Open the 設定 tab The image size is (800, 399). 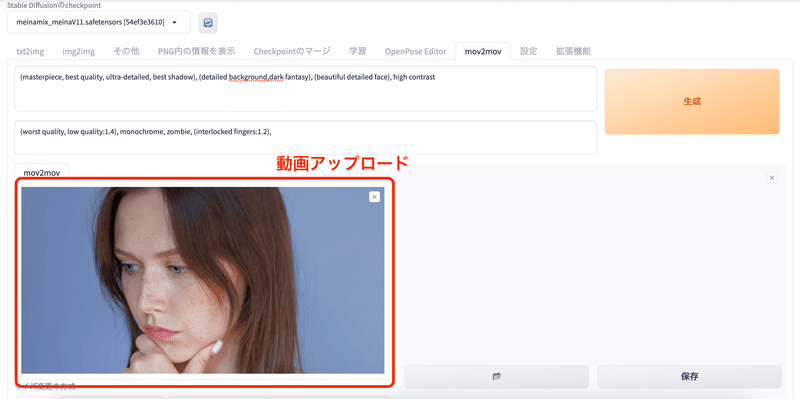pos(528,51)
